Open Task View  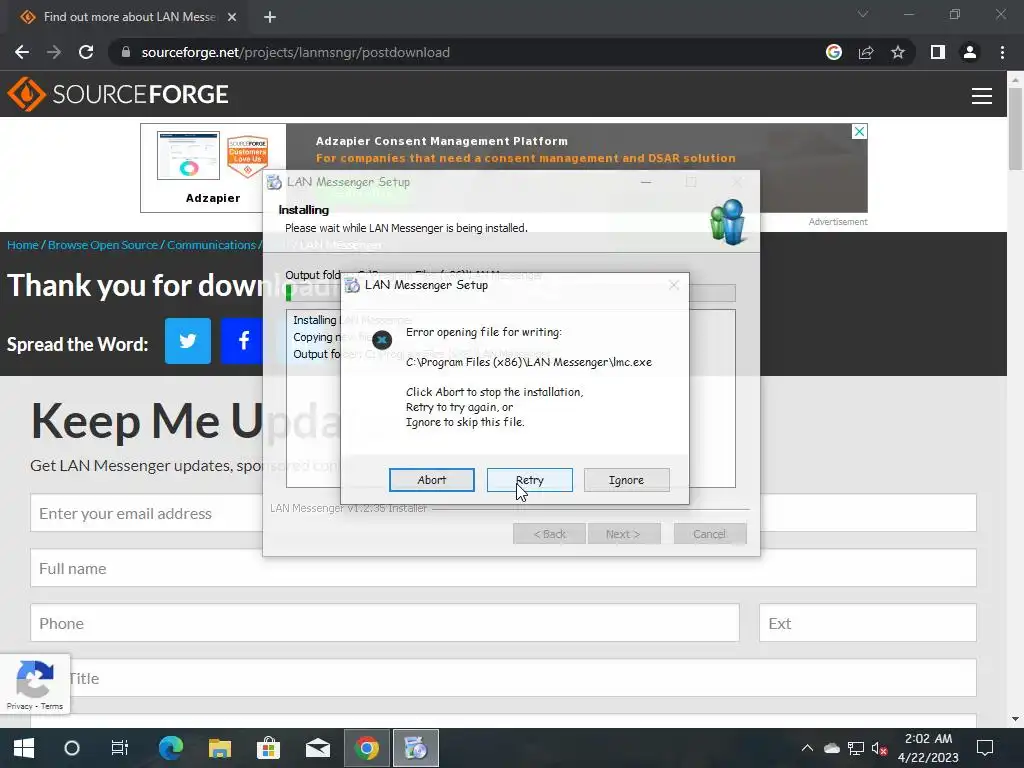pyautogui.click(x=120, y=748)
